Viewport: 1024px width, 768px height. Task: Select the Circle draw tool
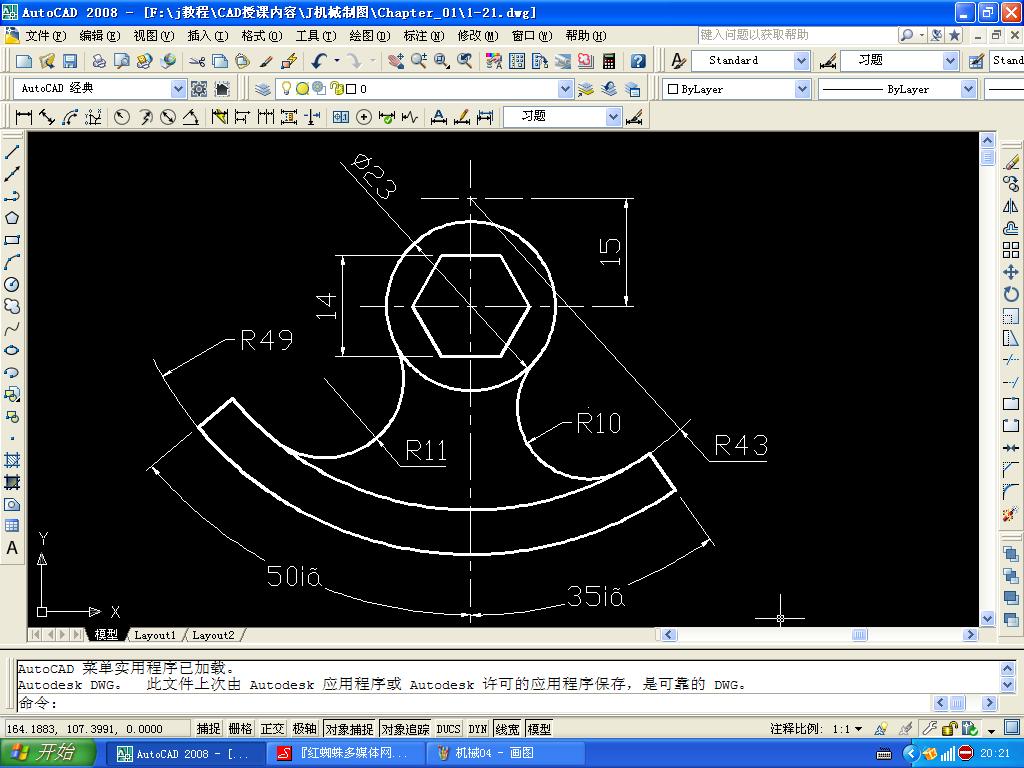[x=12, y=284]
